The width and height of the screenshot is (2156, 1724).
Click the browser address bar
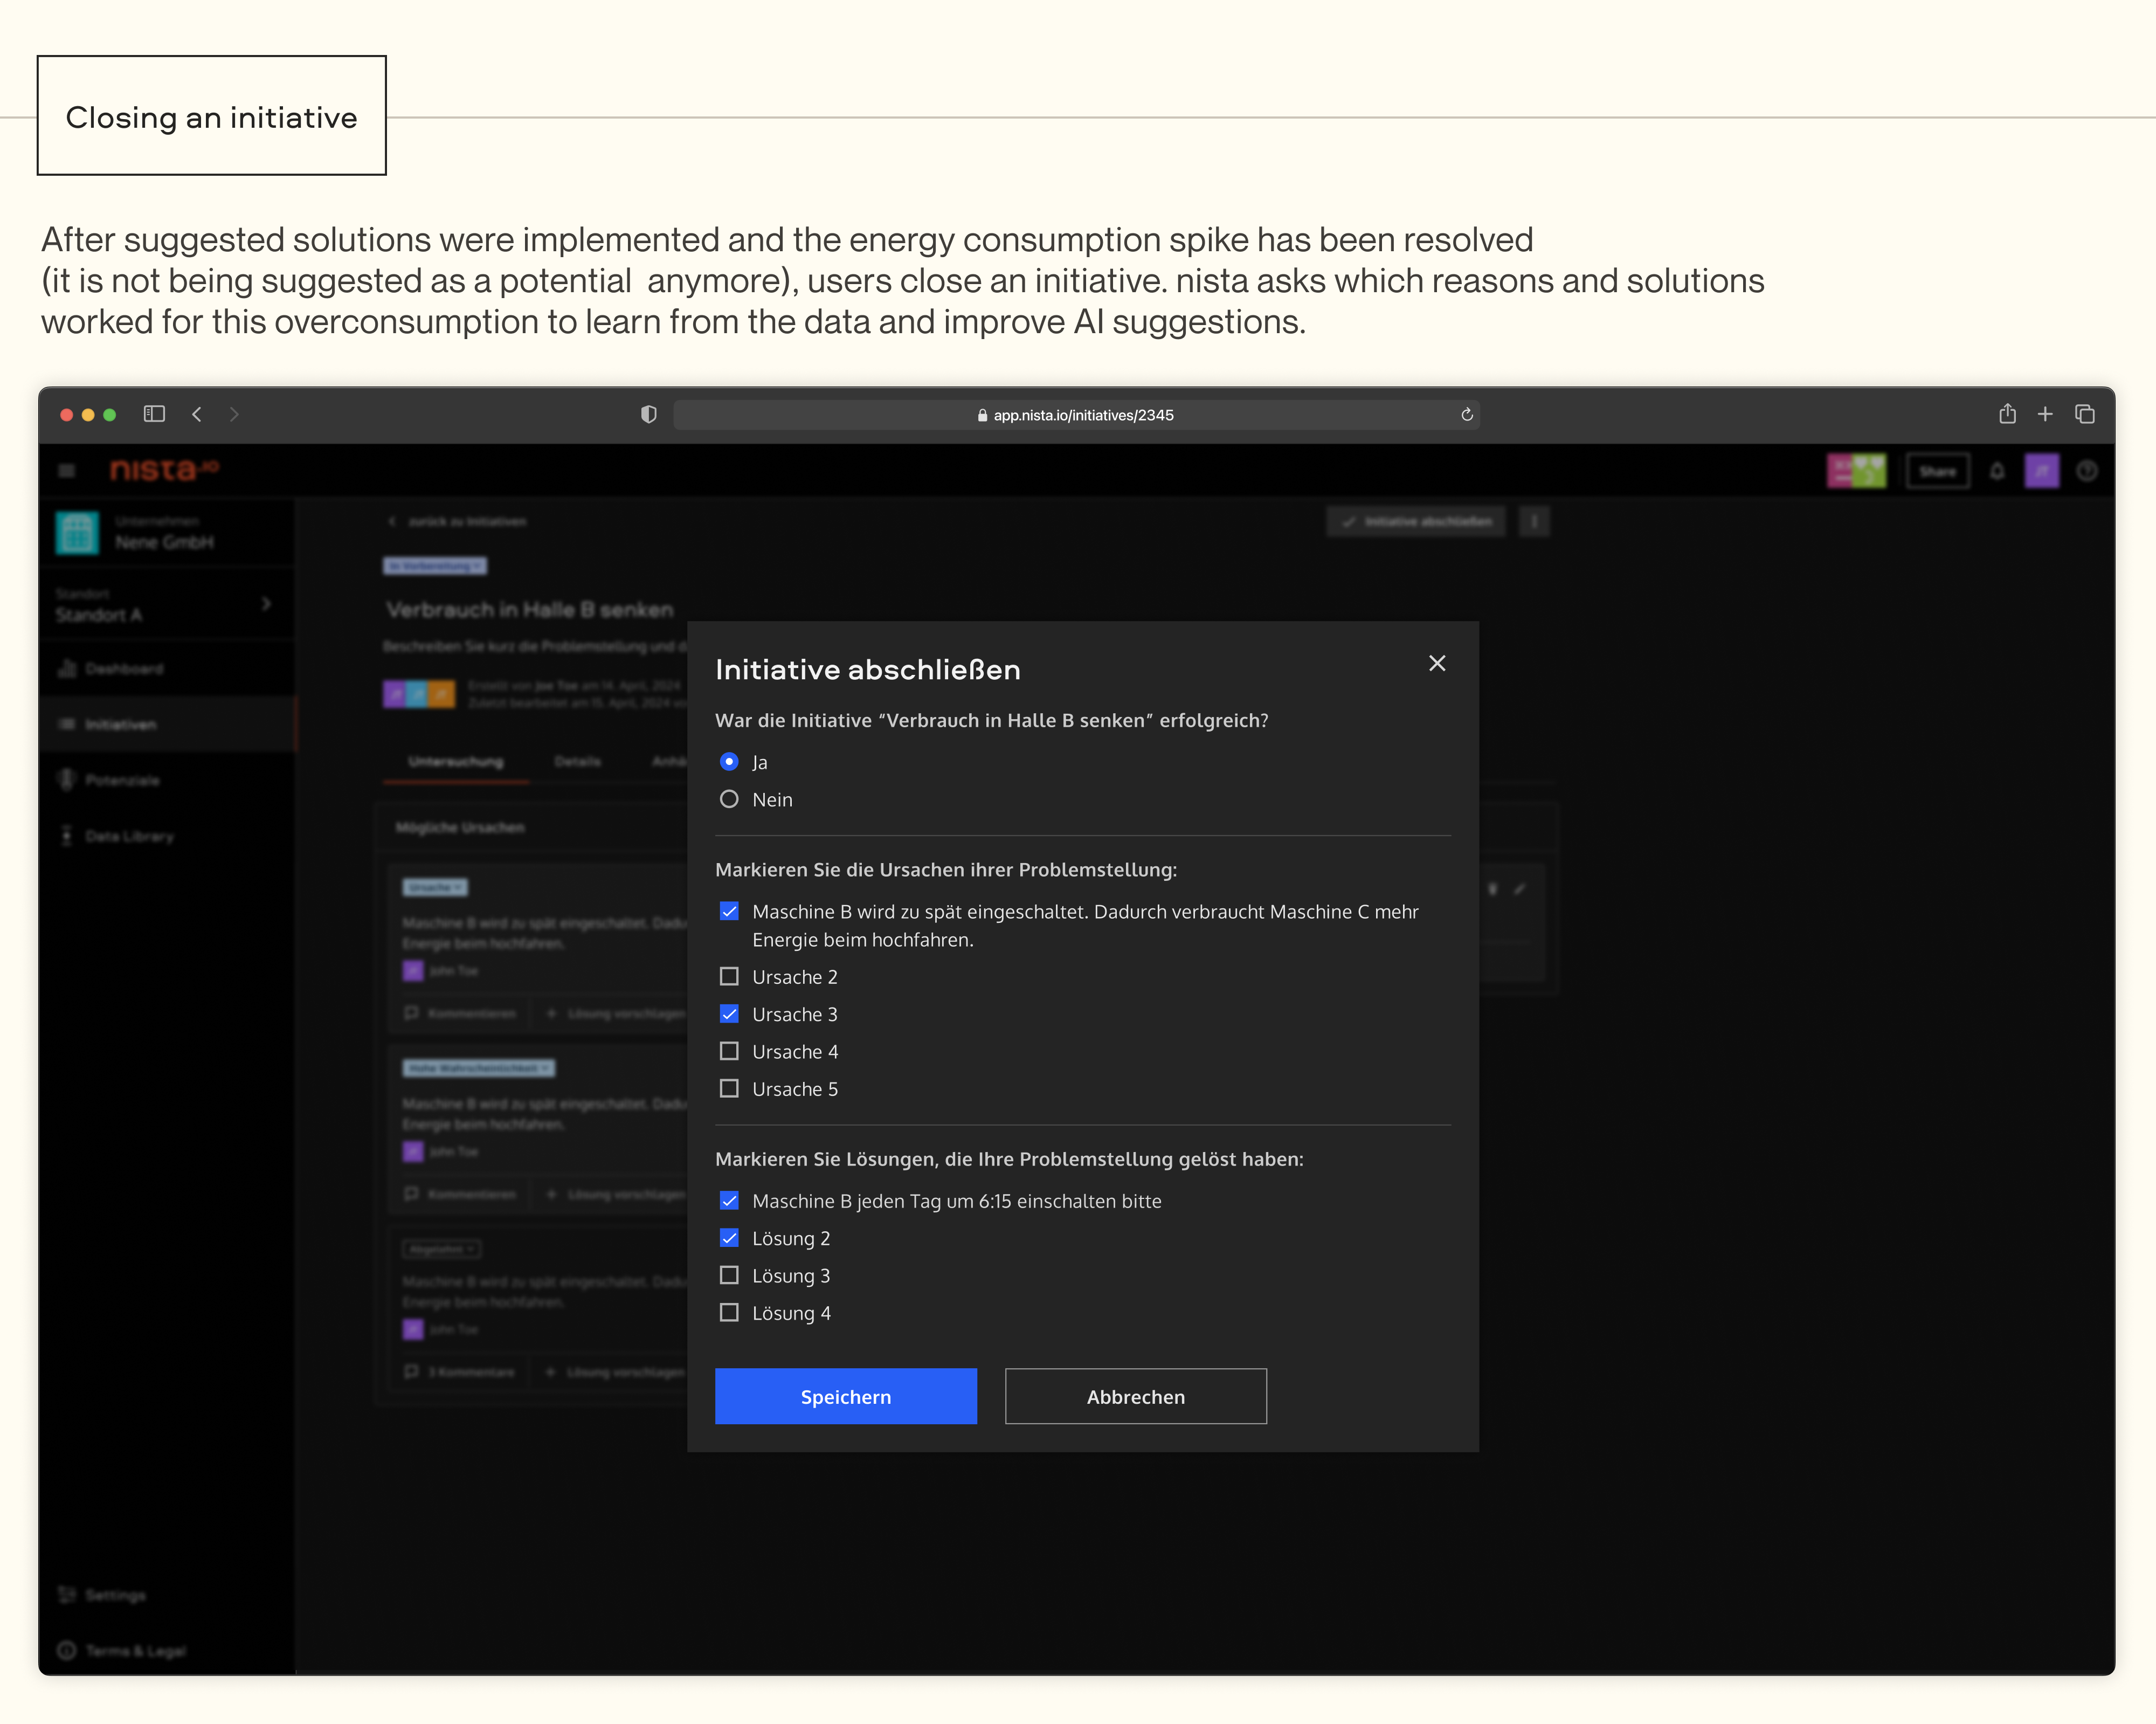[1076, 415]
